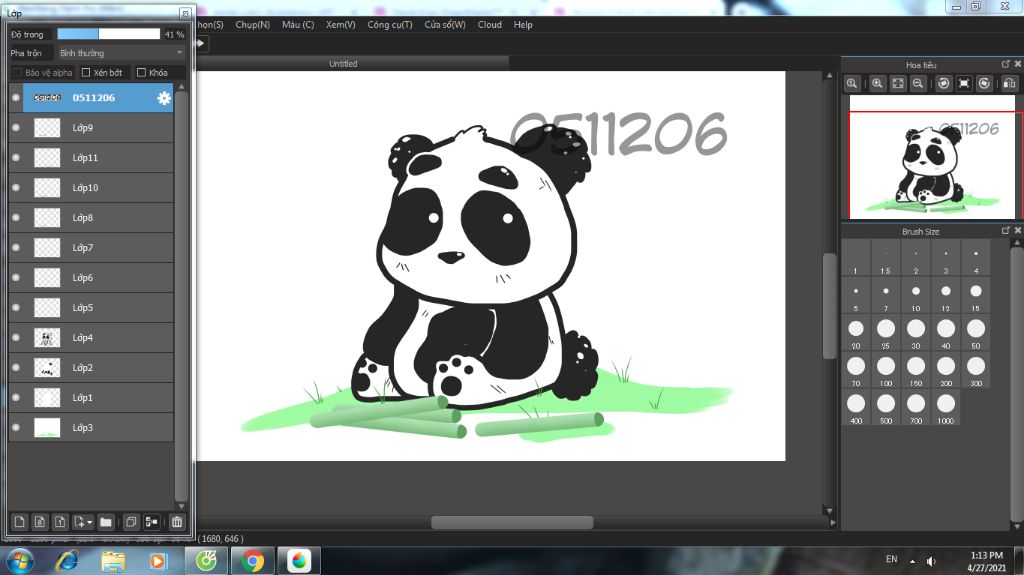
Task: Select brush size 10
Action: tap(916, 296)
